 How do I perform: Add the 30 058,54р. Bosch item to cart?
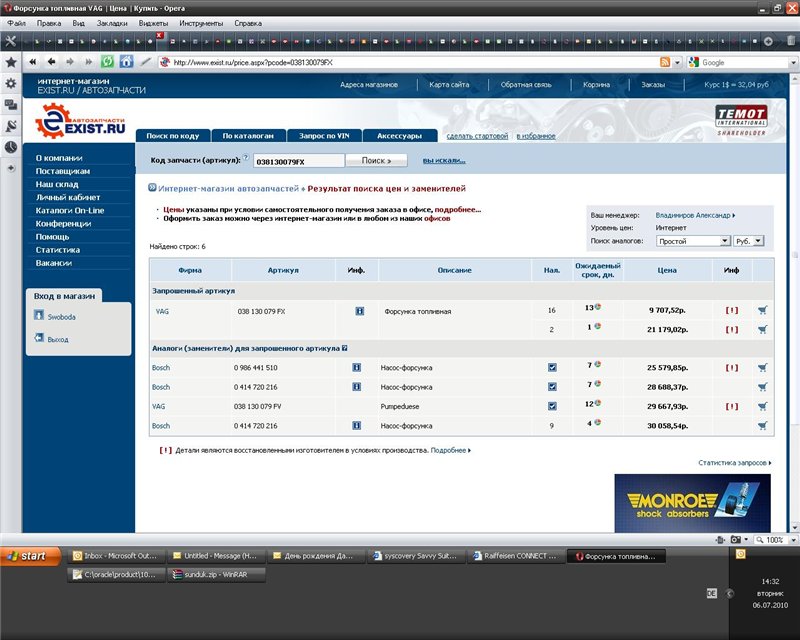pos(762,426)
